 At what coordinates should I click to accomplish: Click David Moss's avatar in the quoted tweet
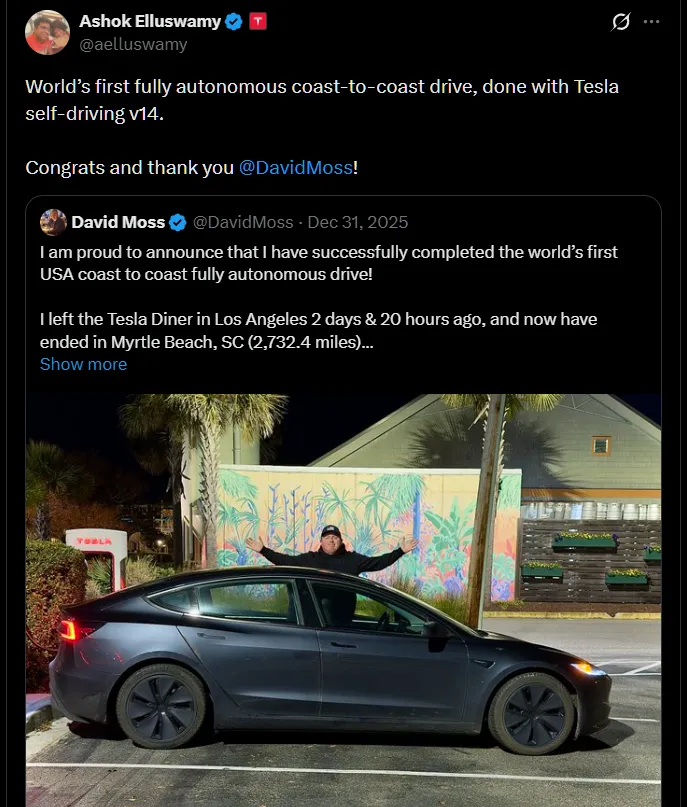[x=52, y=222]
